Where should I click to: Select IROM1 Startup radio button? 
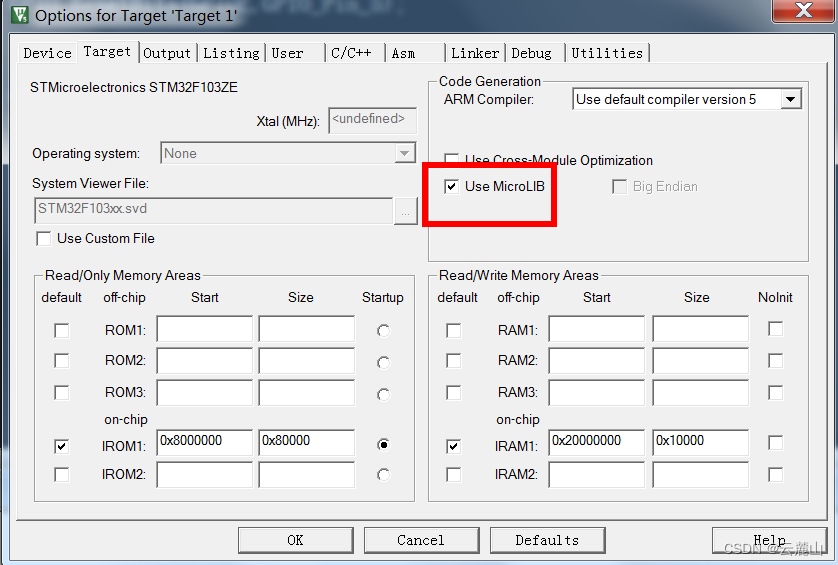point(383,444)
